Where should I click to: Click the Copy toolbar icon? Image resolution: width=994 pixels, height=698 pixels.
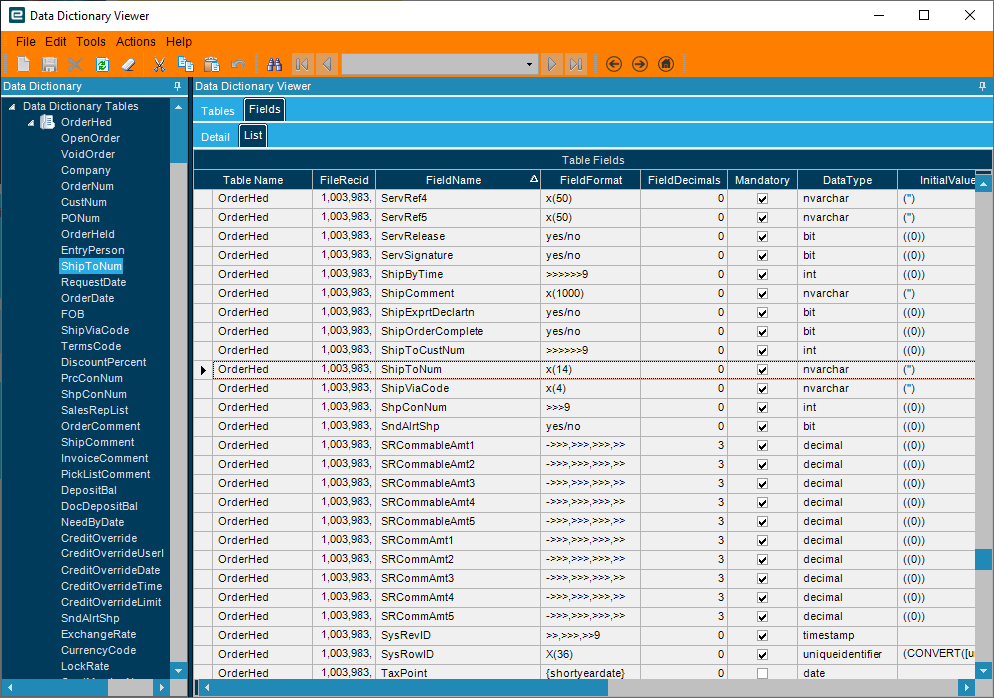(x=186, y=64)
